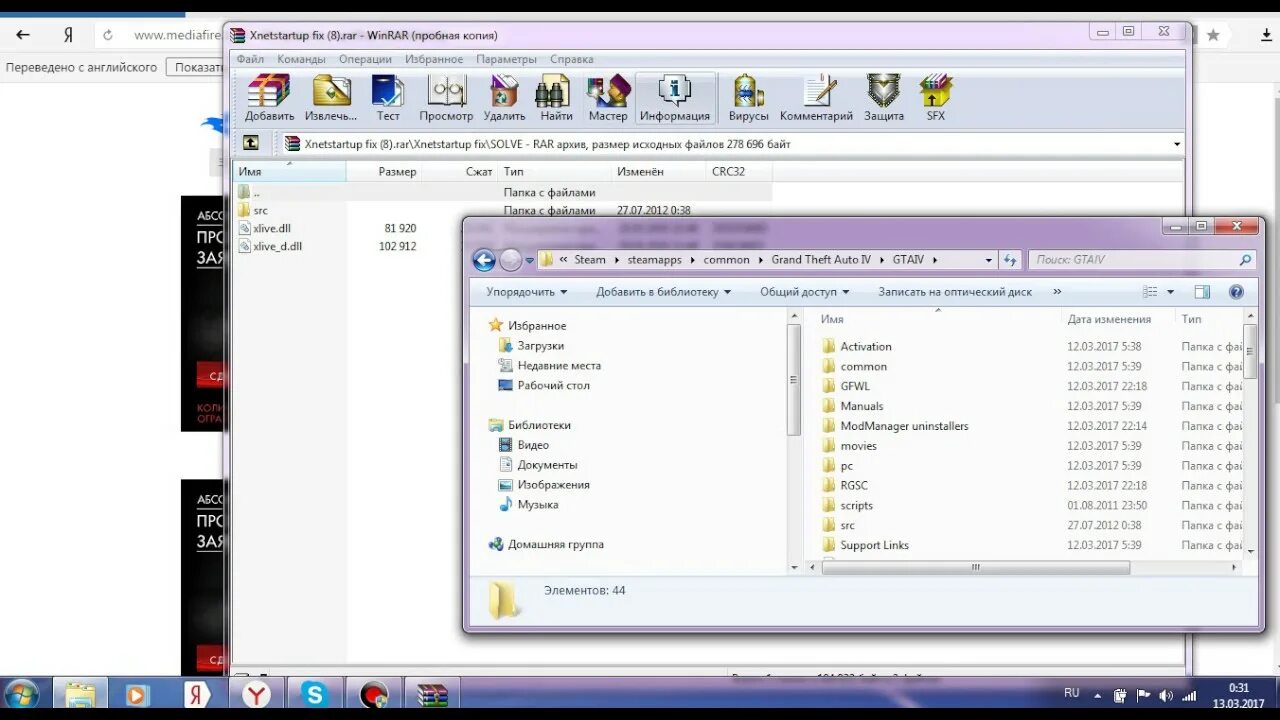This screenshot has width=1280, height=720.
Task: Open the volume speaker tray icon
Action: point(1165,695)
